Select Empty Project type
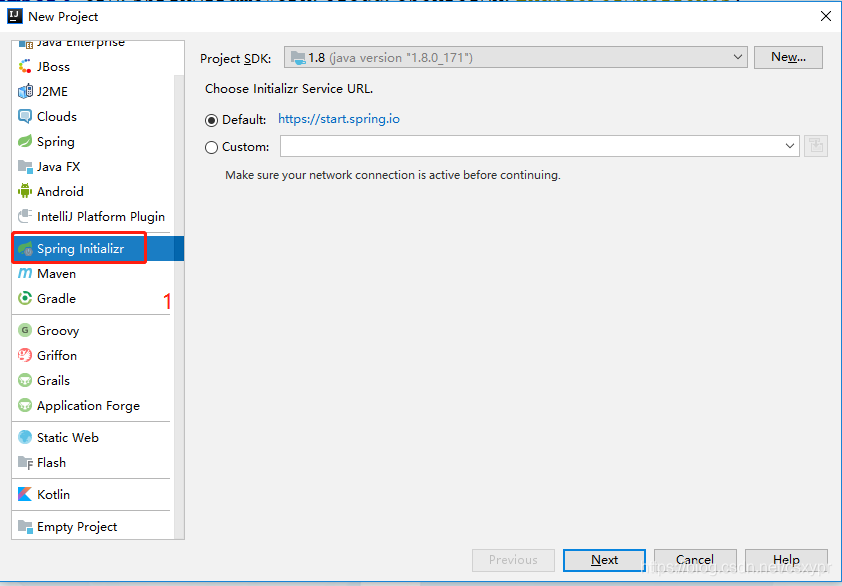 93,526
